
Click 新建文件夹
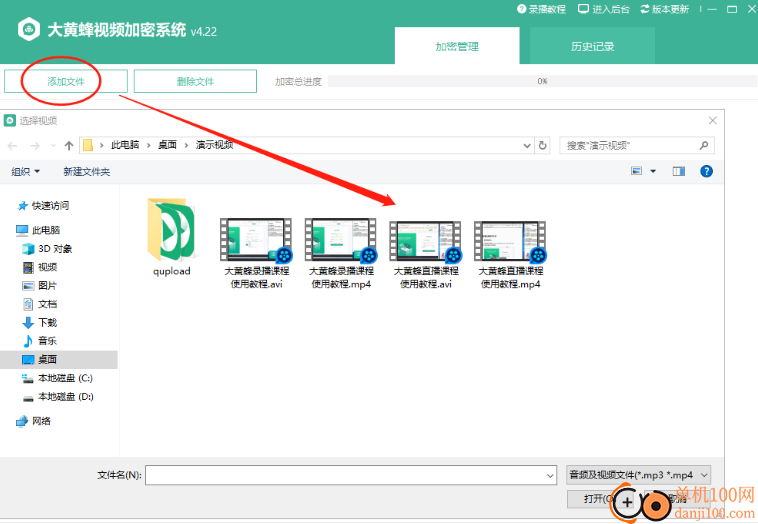click(87, 172)
